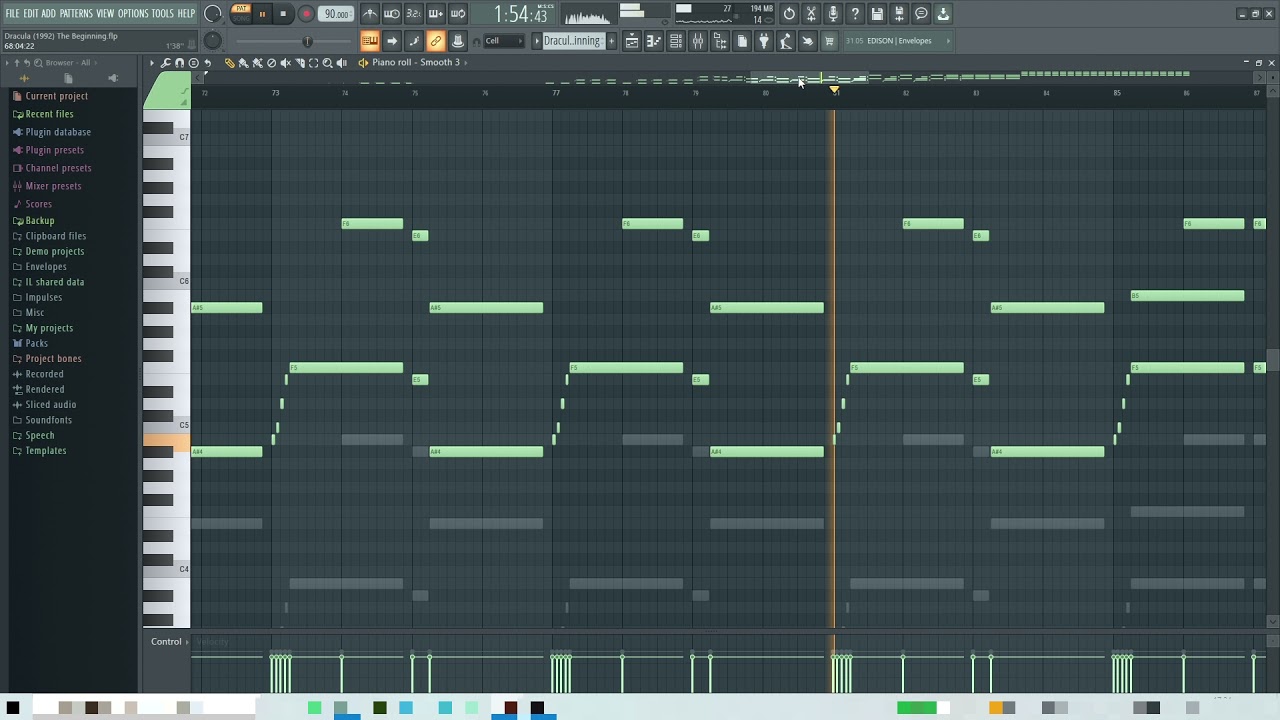Image resolution: width=1280 pixels, height=720 pixels.
Task: Move the song position slider handle
Action: point(307,41)
